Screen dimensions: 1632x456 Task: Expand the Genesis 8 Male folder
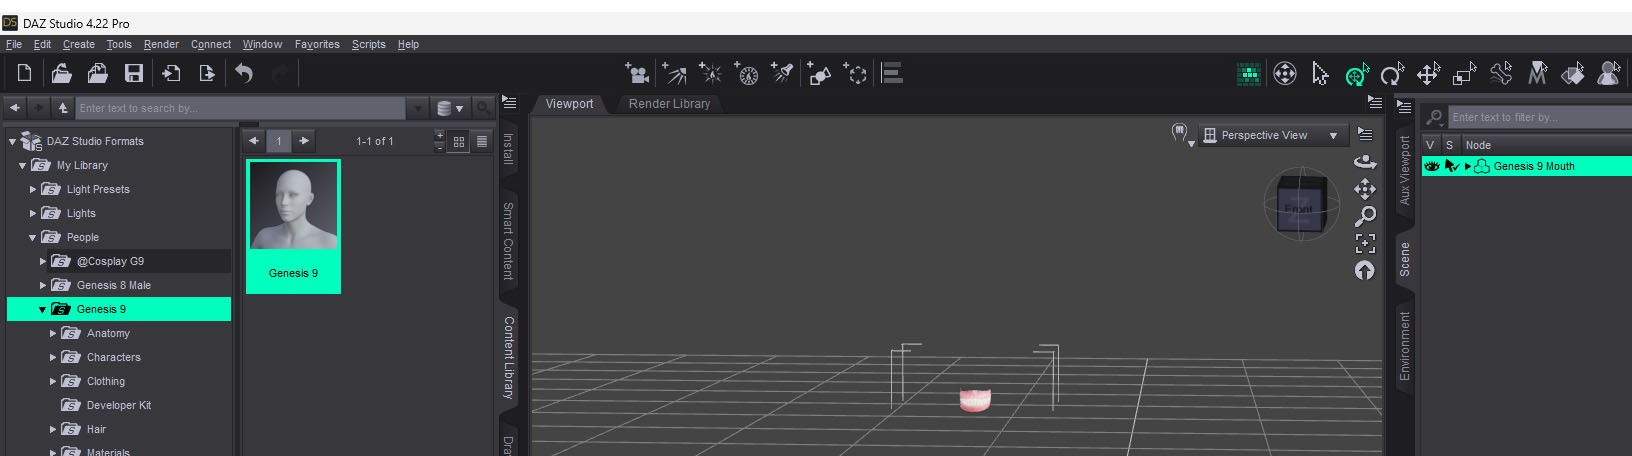tap(42, 285)
